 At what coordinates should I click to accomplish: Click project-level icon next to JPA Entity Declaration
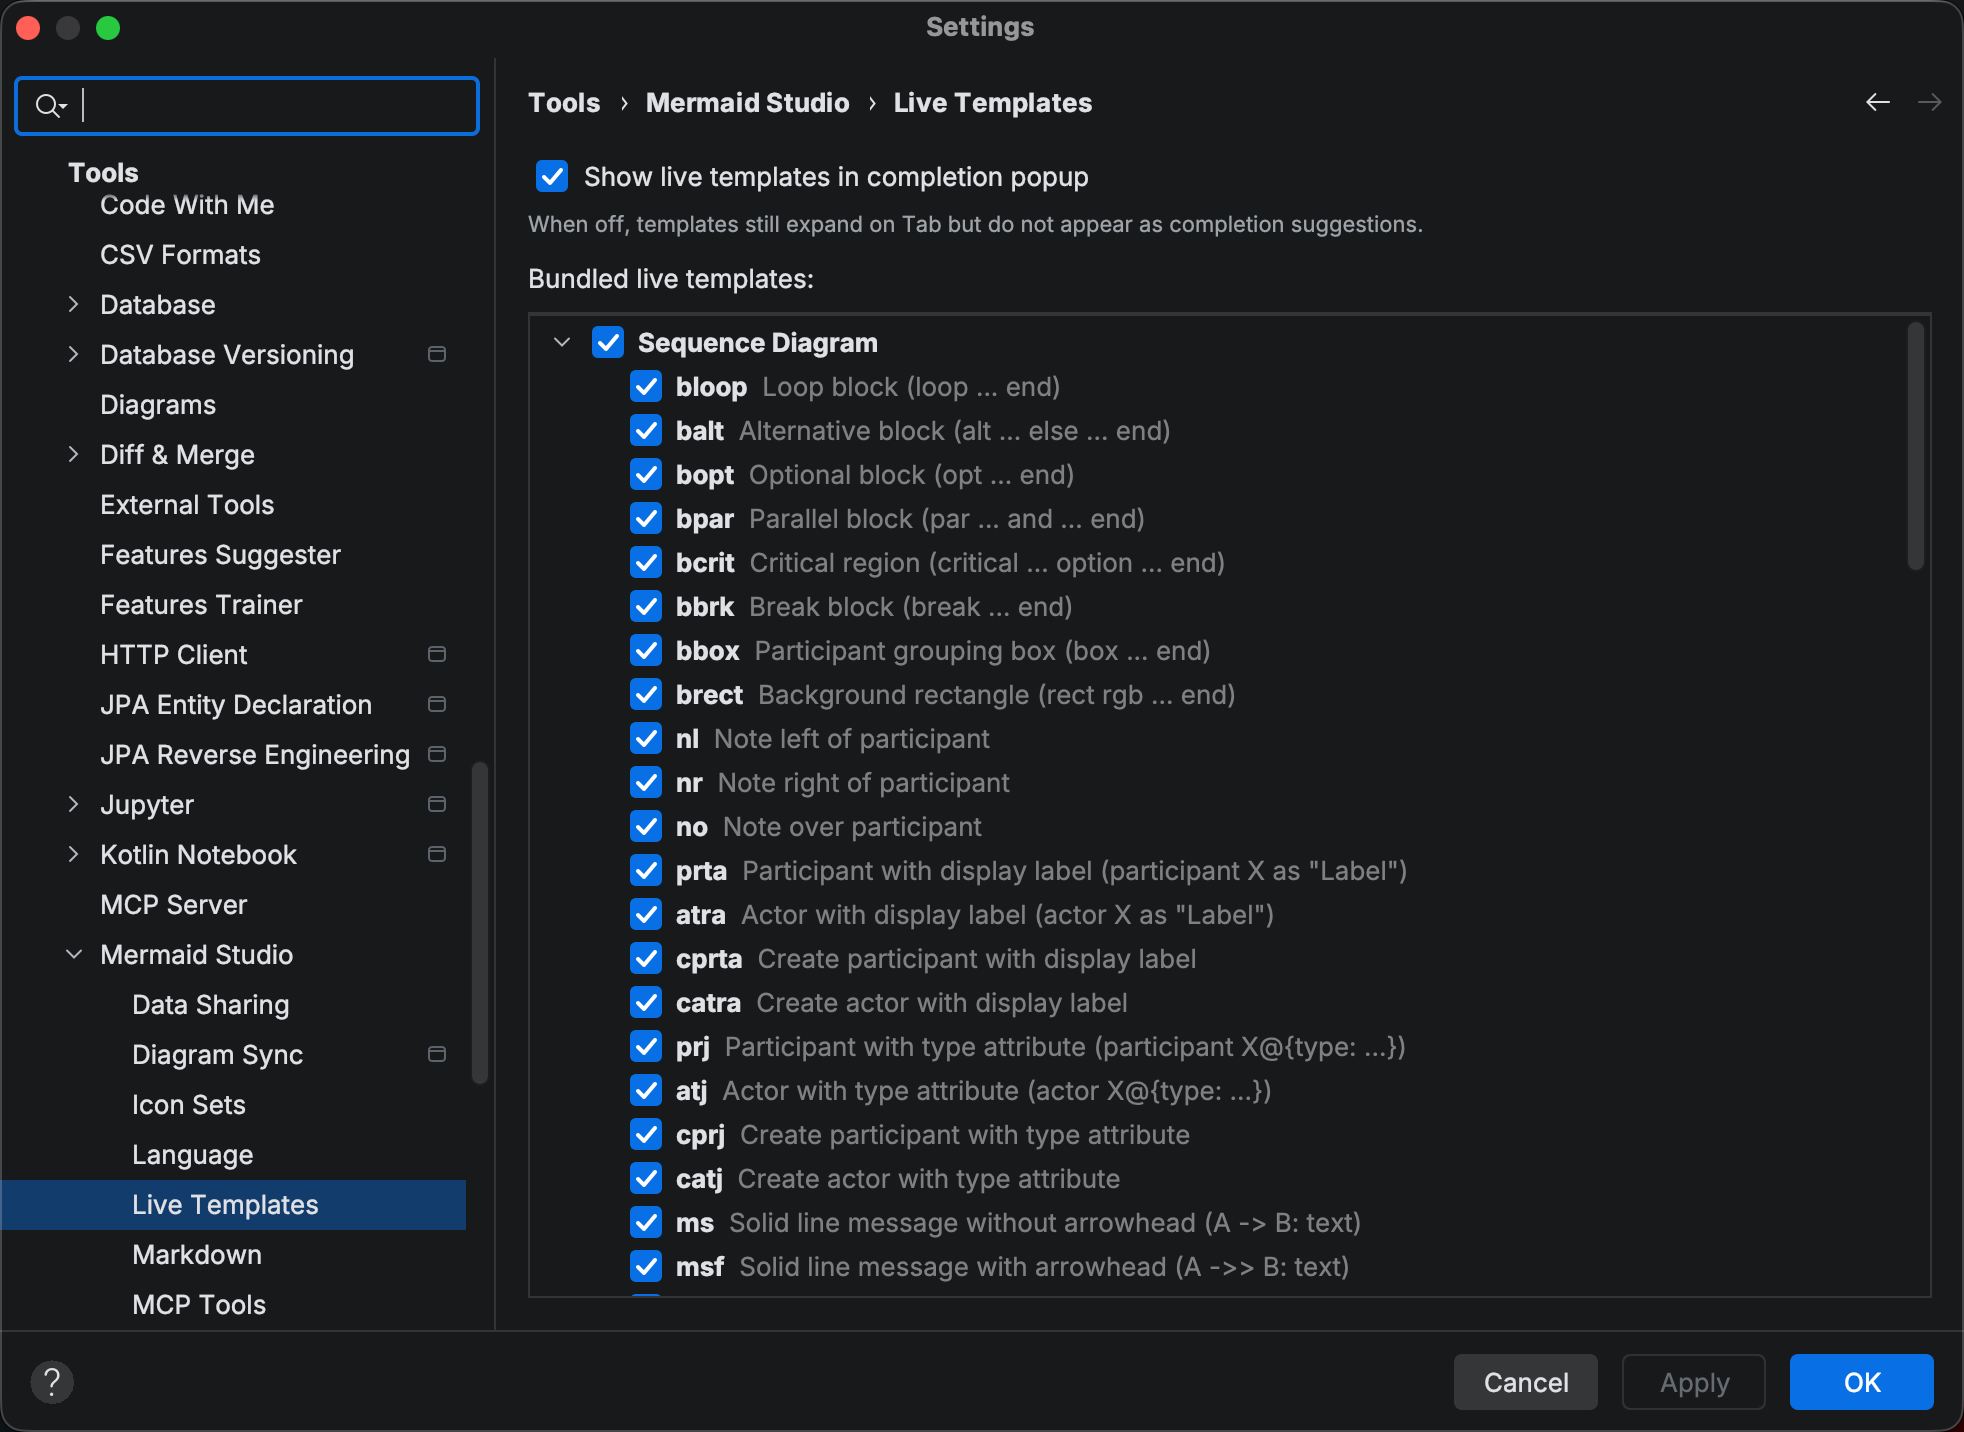coord(437,704)
